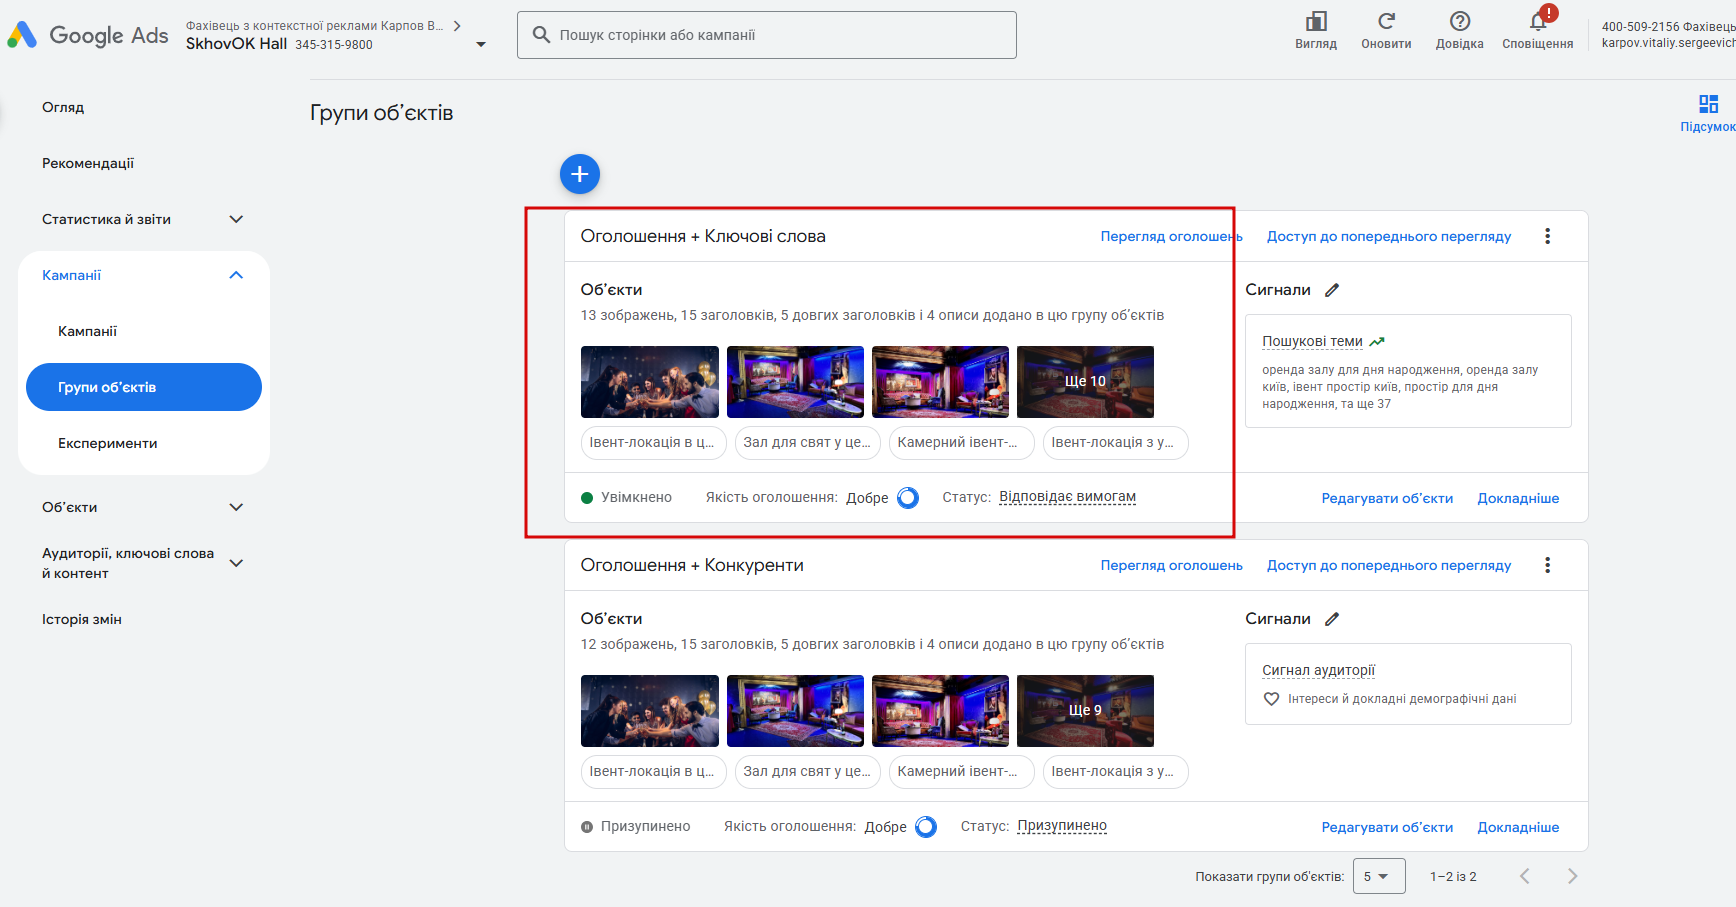The width and height of the screenshot is (1736, 907).
Task: Click the heart icon beside Інтереси й докладні демографічні дані
Action: pos(1271,699)
